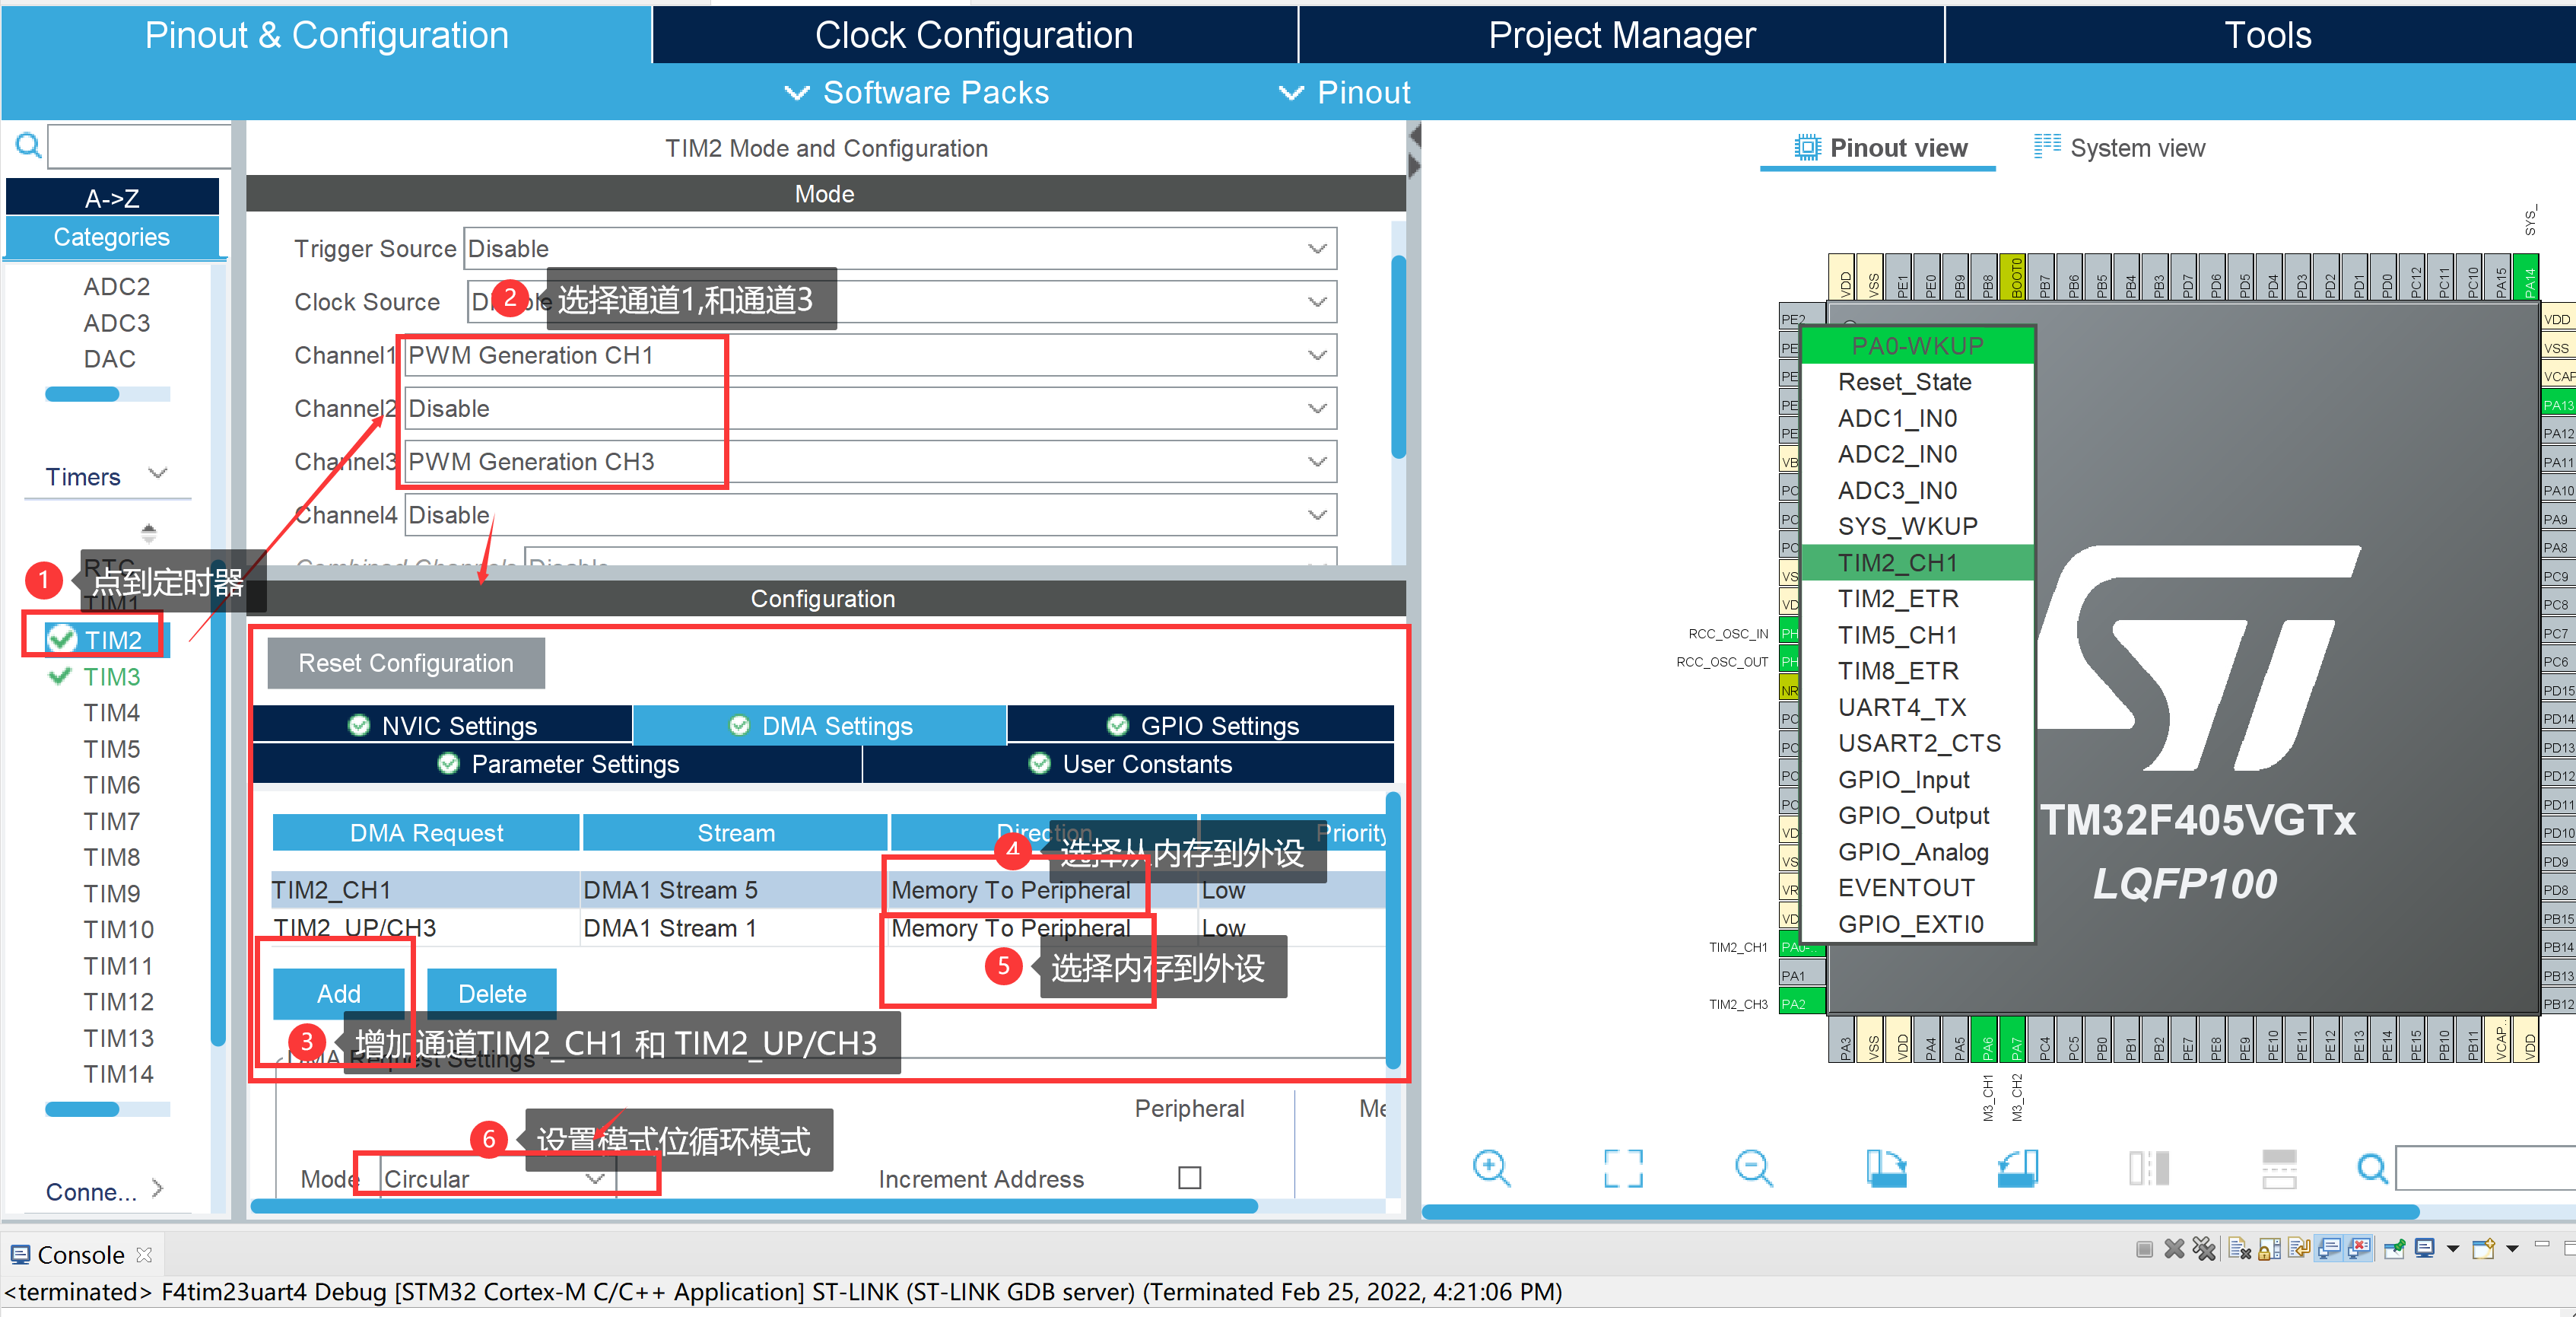Pin the console using pushpin icon
The width and height of the screenshot is (2576, 1317).
click(2394, 1249)
